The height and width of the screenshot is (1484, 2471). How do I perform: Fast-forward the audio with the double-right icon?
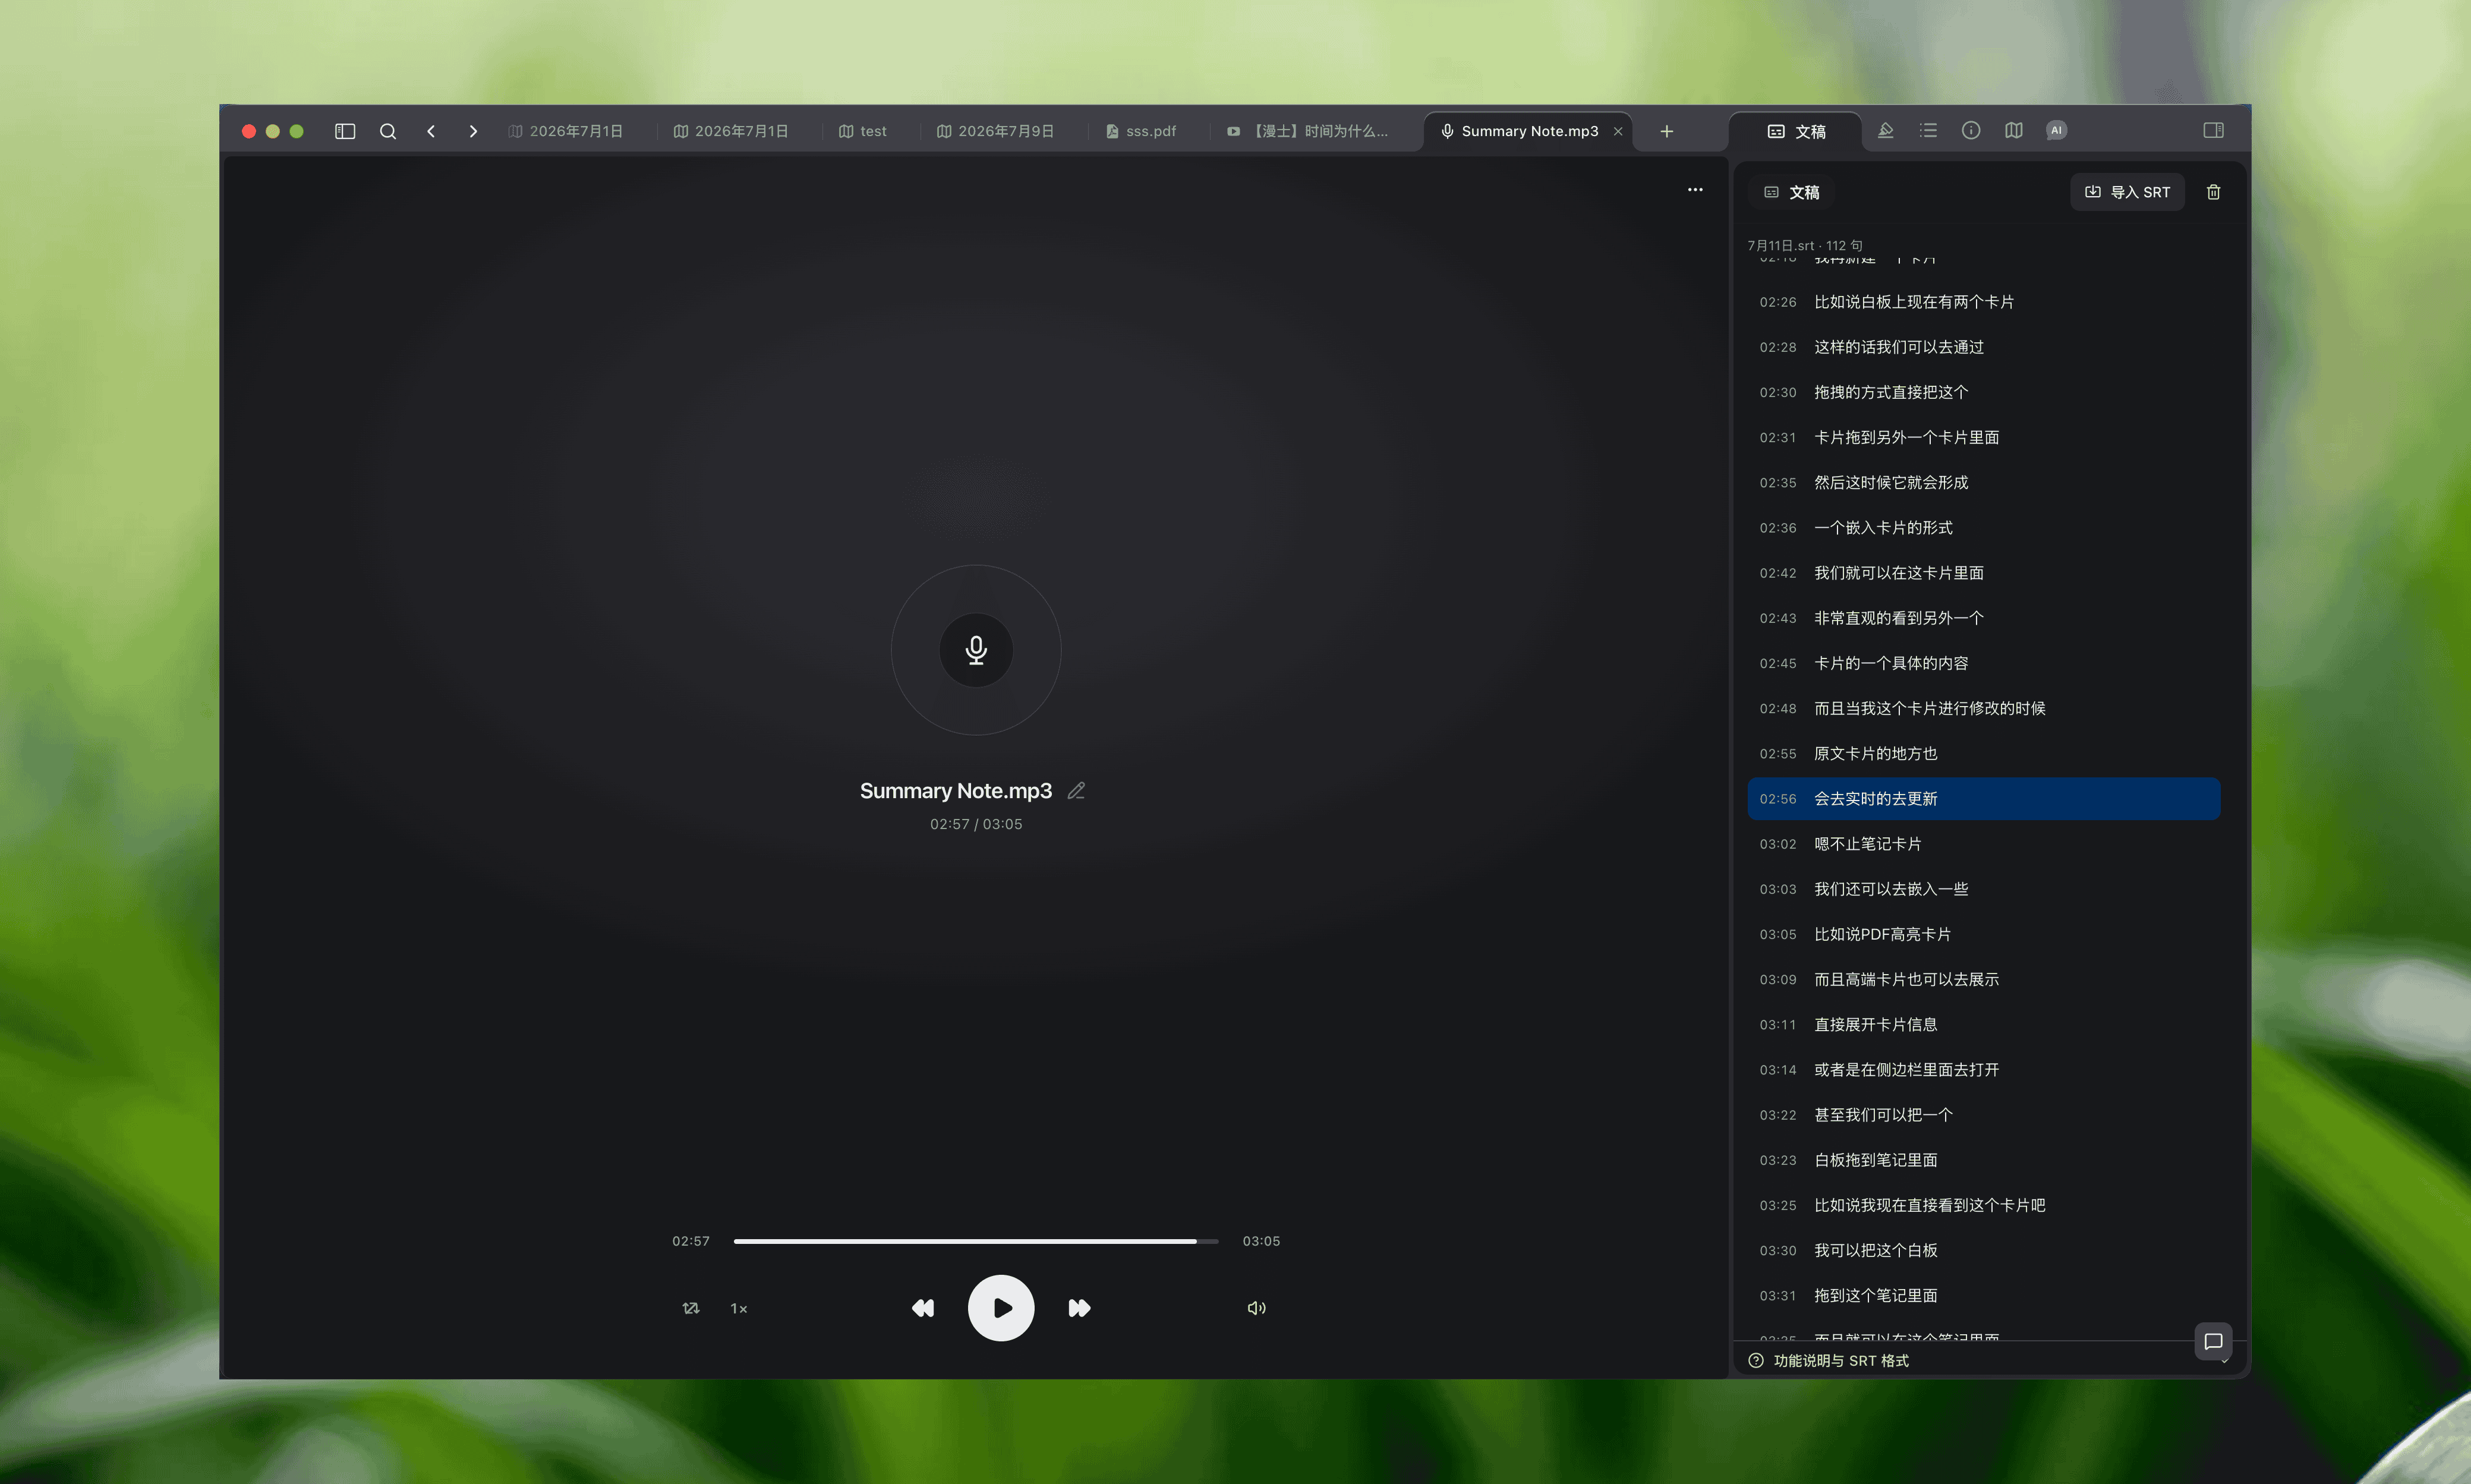point(1079,1308)
